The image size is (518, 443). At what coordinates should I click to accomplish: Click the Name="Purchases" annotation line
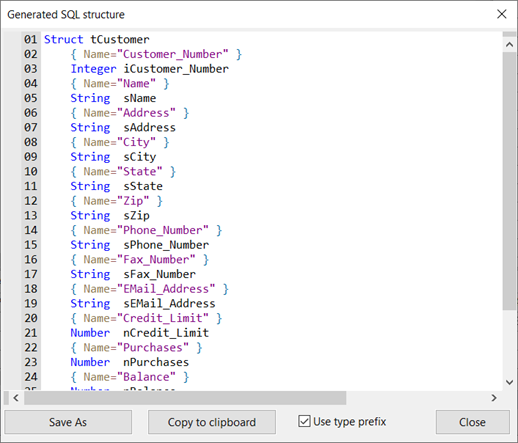[136, 347]
